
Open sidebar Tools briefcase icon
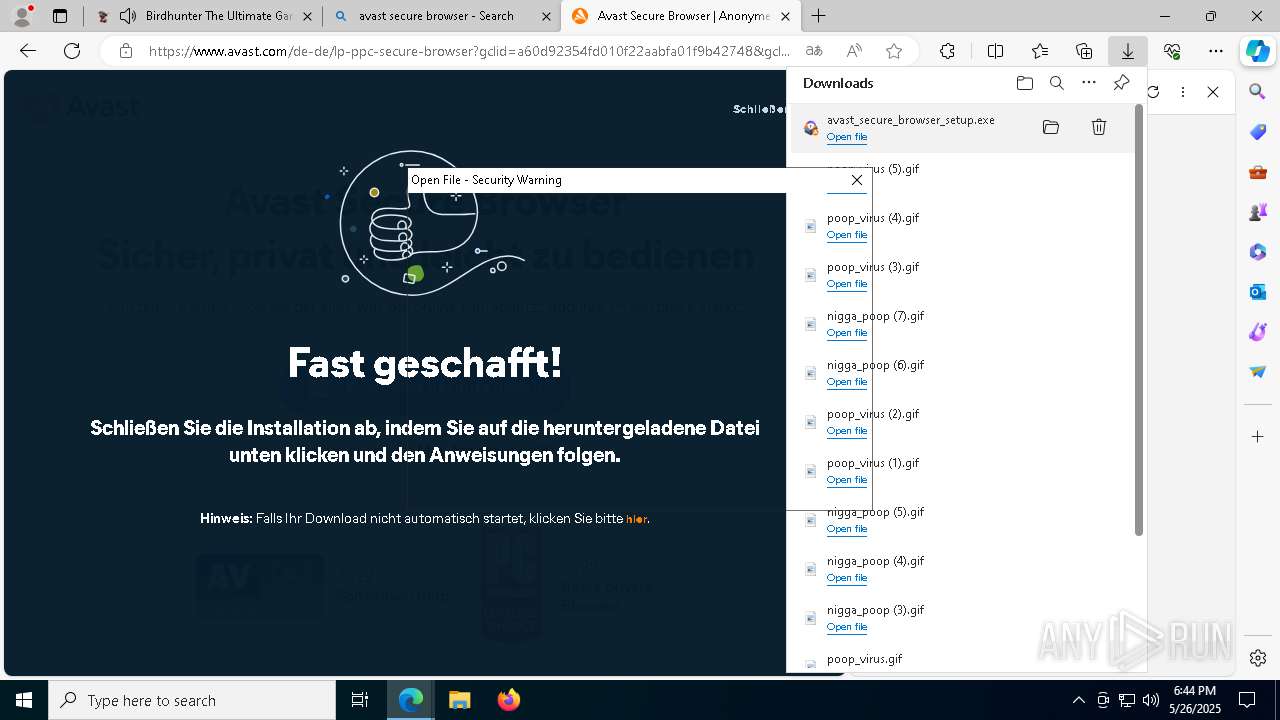point(1258,172)
